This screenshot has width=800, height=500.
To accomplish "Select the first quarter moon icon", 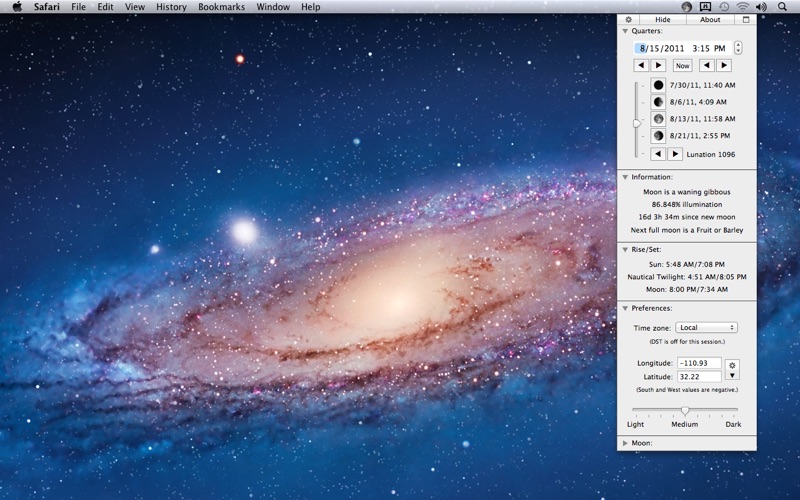I will click(658, 102).
